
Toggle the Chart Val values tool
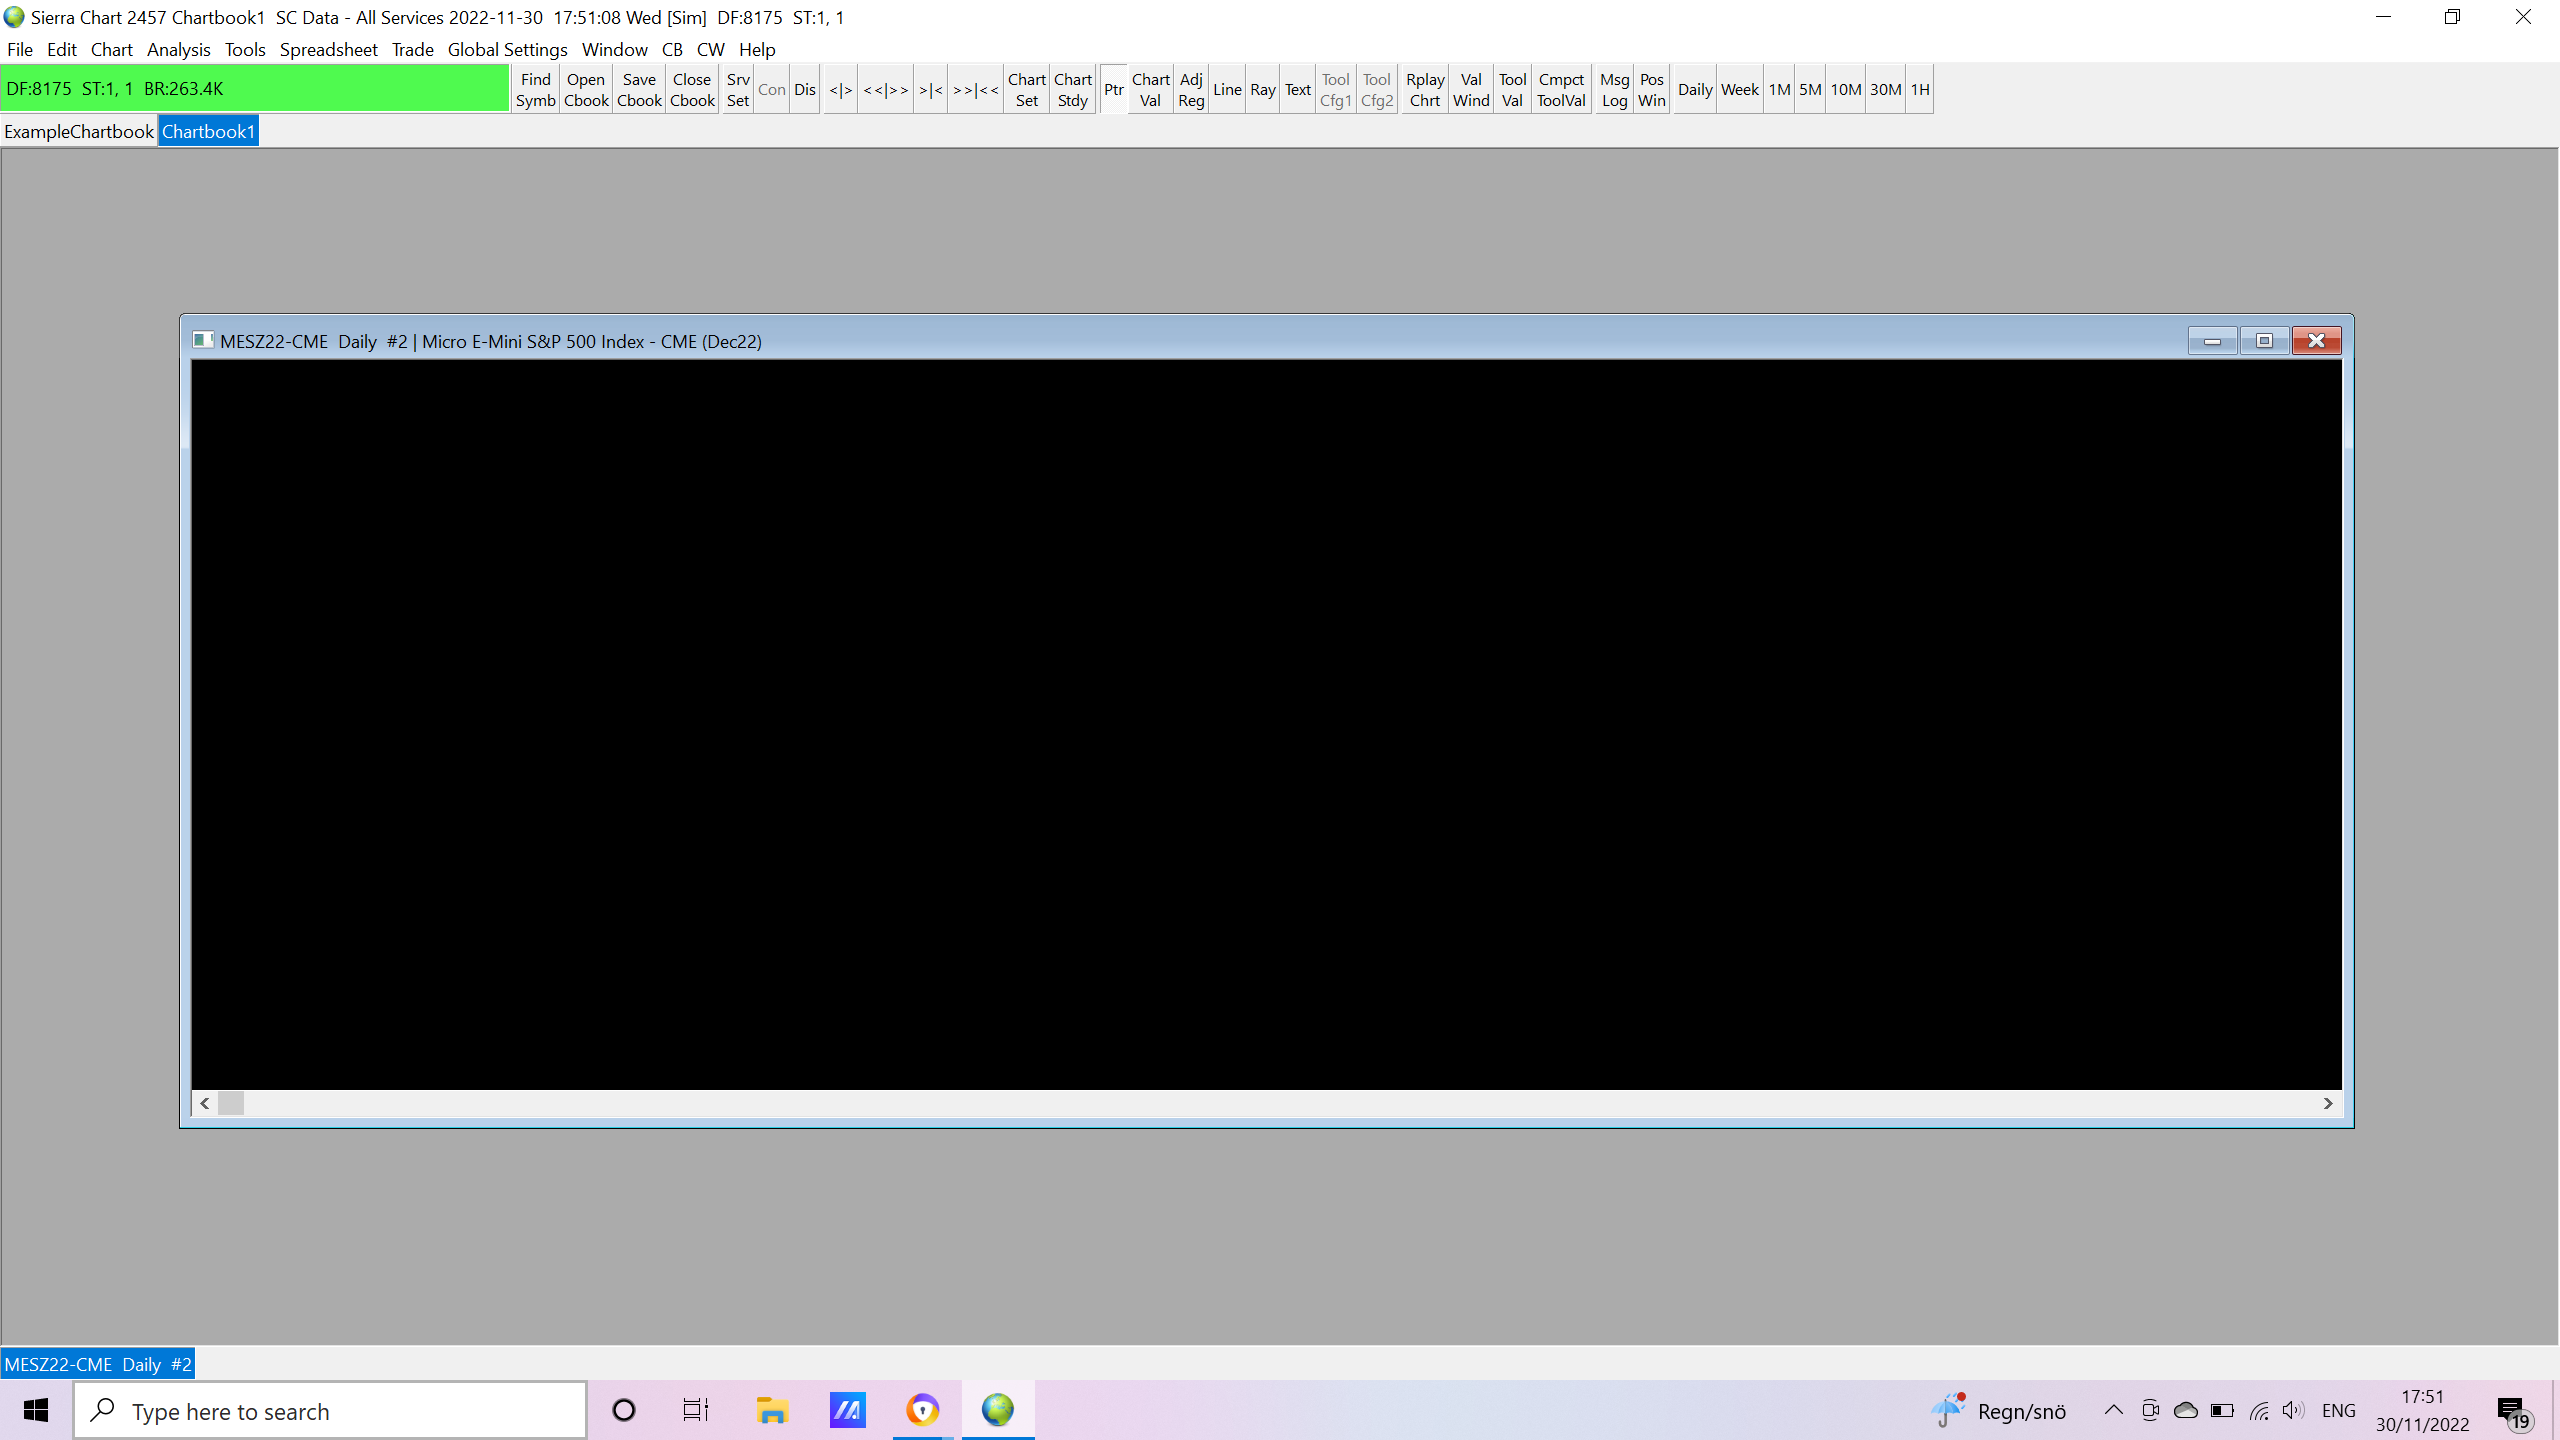pos(1150,90)
